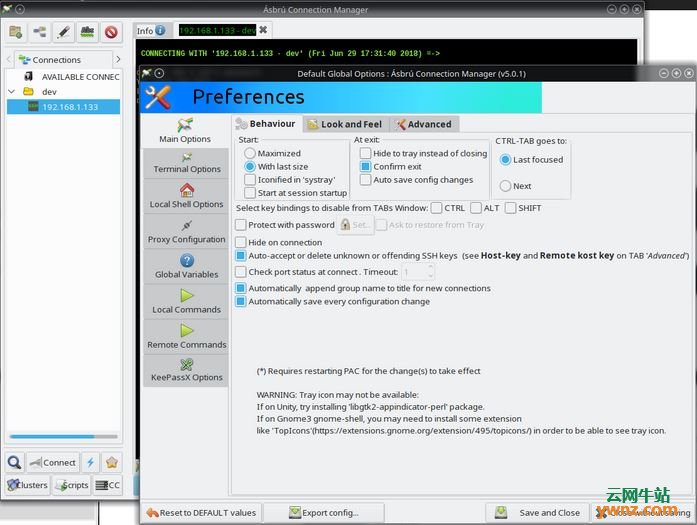Image resolution: width=697 pixels, height=525 pixels.
Task: Tick the SHIFT key binding checkbox
Action: [x=511, y=208]
